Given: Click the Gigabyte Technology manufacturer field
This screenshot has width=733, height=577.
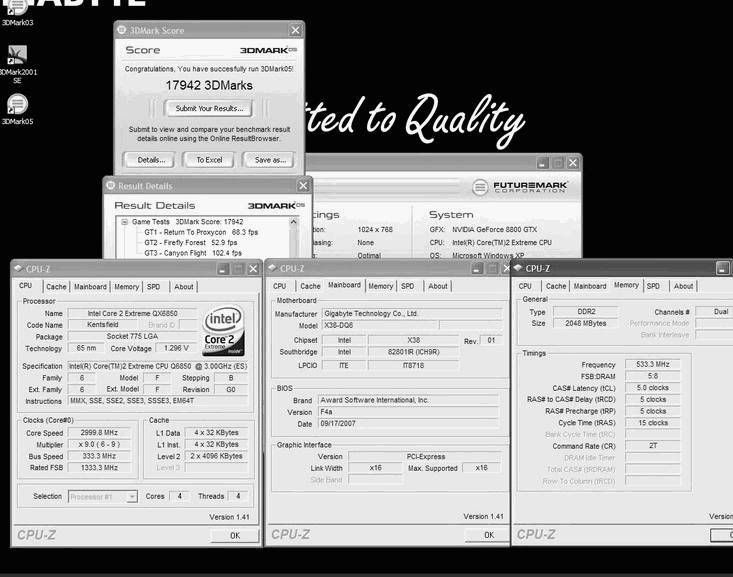Looking at the screenshot, I should (x=411, y=314).
